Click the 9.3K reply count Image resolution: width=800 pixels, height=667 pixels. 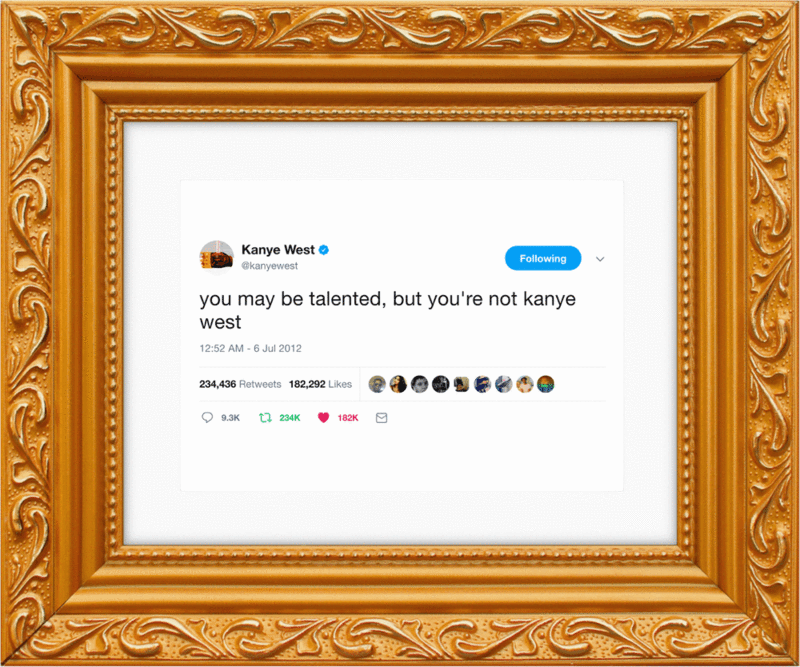point(230,418)
